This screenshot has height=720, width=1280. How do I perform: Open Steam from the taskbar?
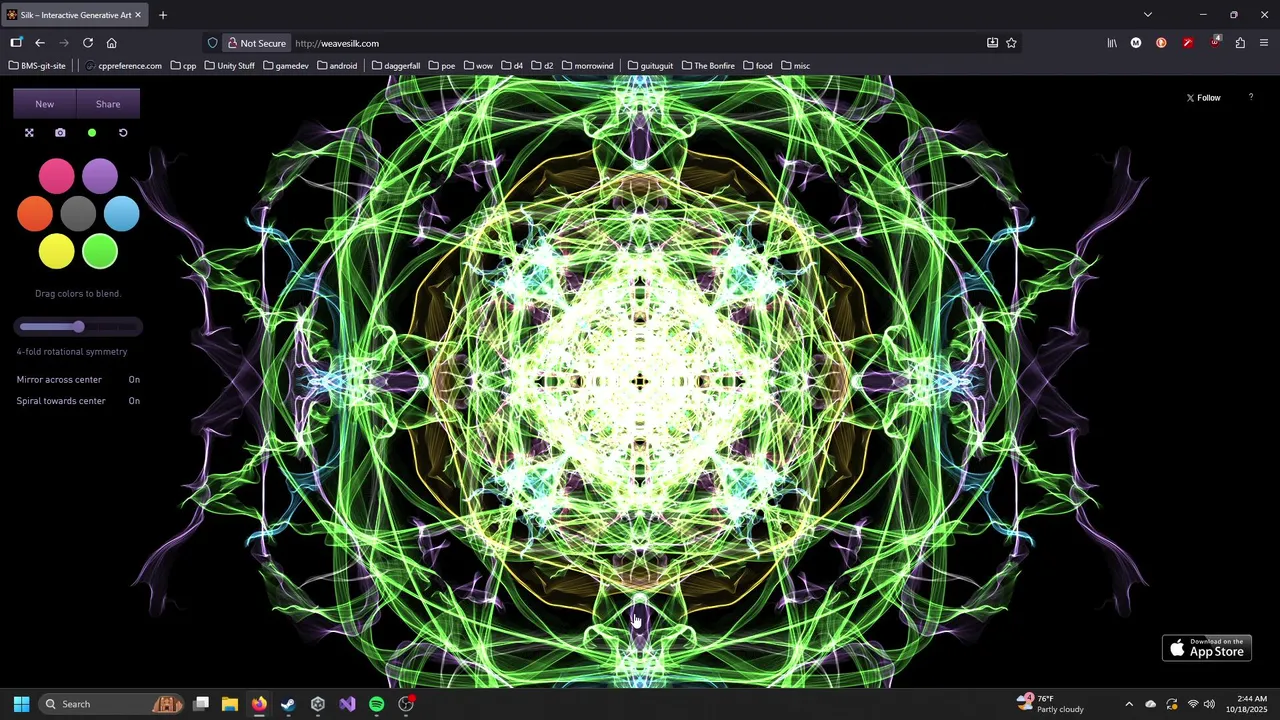tap(288, 704)
